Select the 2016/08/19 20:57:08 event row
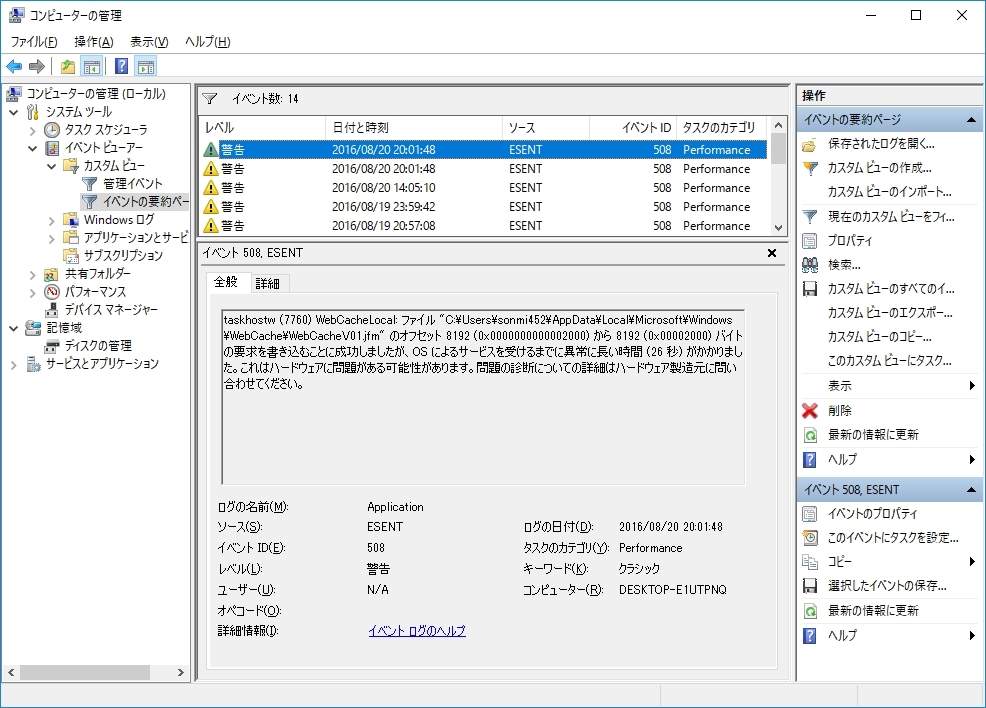This screenshot has width=986, height=708. coord(484,226)
